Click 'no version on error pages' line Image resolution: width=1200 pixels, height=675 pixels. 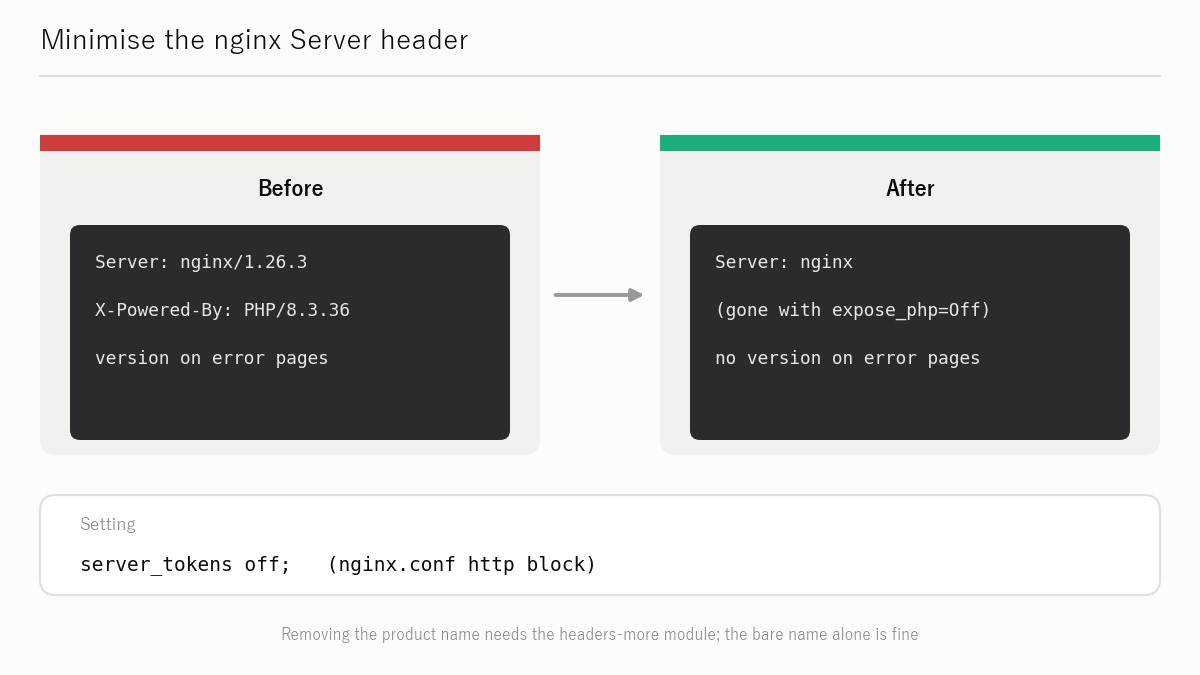[848, 358]
